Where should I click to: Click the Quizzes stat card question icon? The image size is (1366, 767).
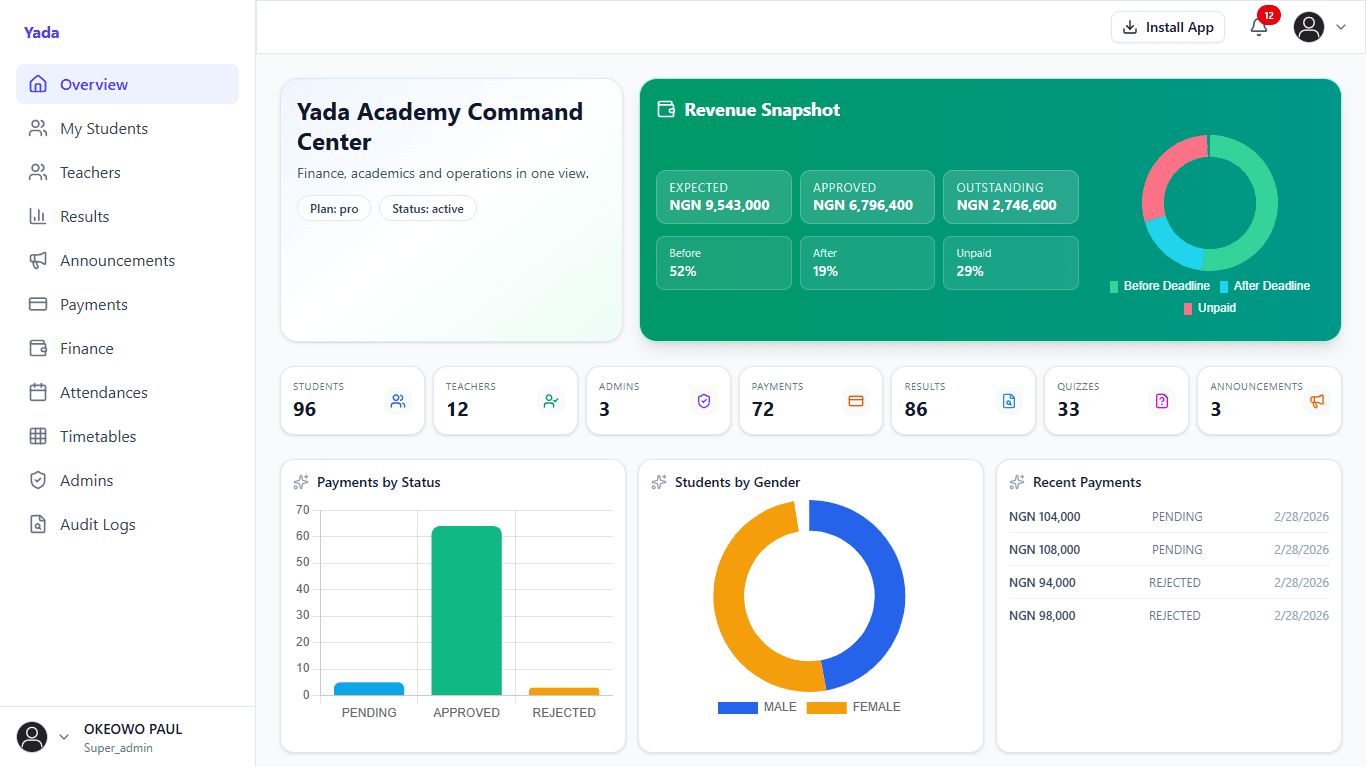(x=1161, y=400)
